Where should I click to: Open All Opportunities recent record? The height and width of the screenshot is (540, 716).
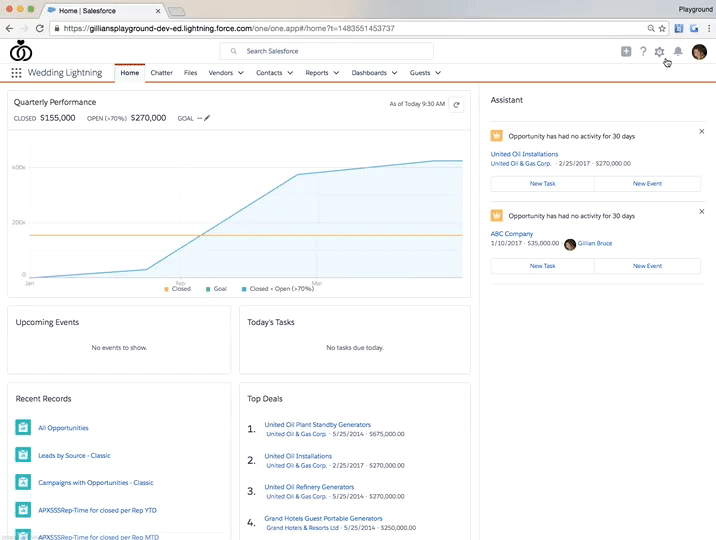click(x=63, y=428)
